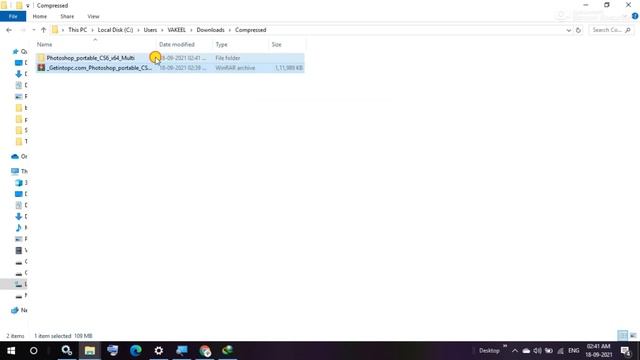Click 'This PC' in the address breadcrumb
This screenshot has height=360, width=640.
pos(77,30)
